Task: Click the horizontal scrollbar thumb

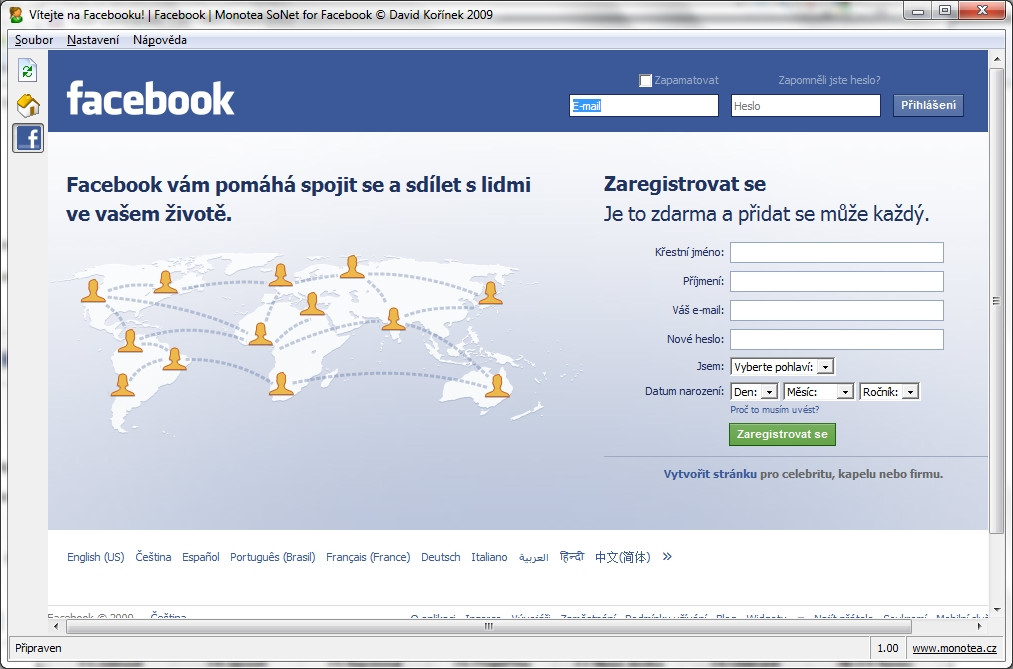Action: 488,626
